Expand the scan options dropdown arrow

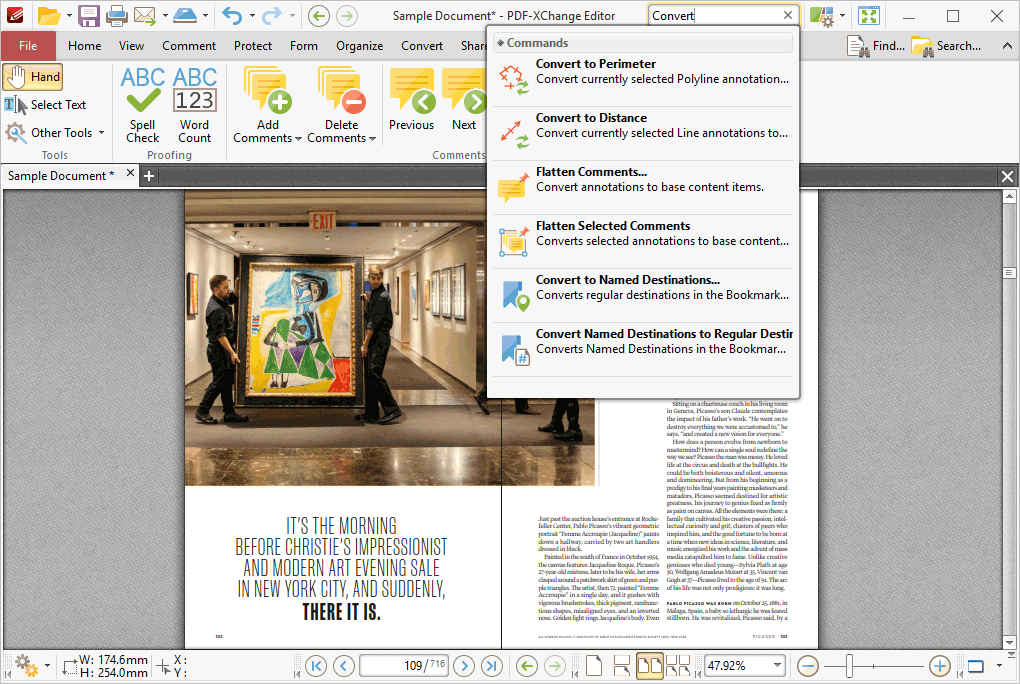205,16
